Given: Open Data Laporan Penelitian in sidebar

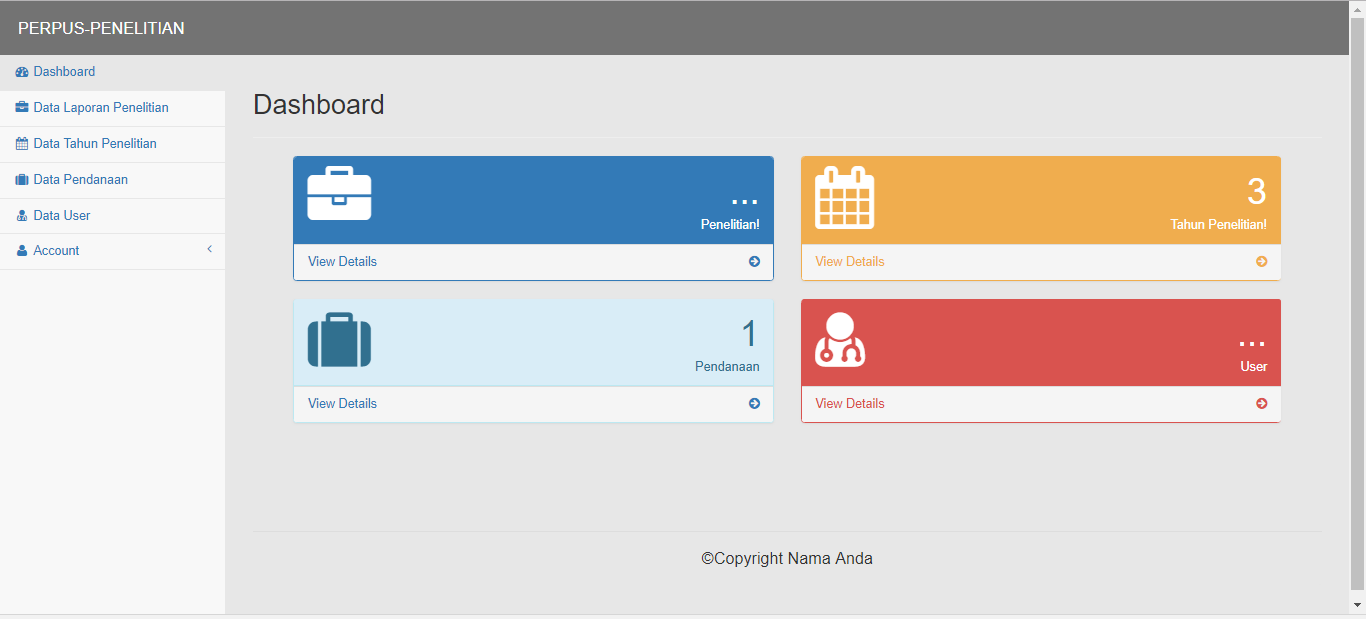Looking at the screenshot, I should 100,108.
